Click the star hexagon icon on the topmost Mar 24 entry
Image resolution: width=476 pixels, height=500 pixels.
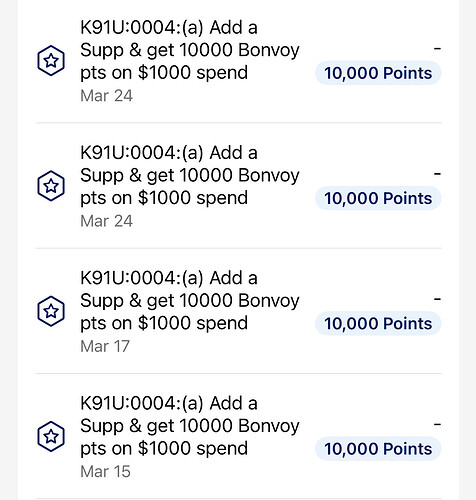click(51, 60)
